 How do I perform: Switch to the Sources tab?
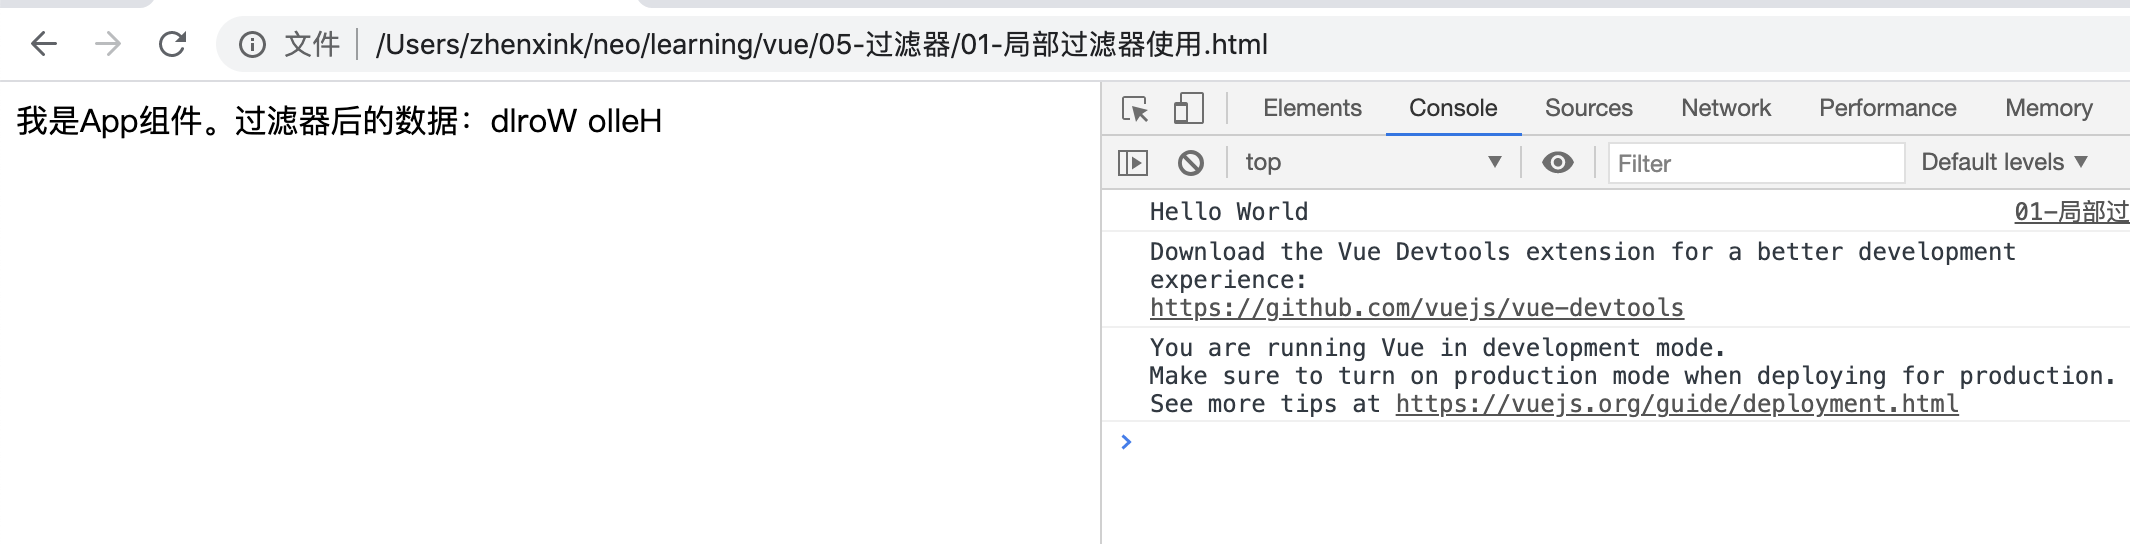tap(1588, 108)
